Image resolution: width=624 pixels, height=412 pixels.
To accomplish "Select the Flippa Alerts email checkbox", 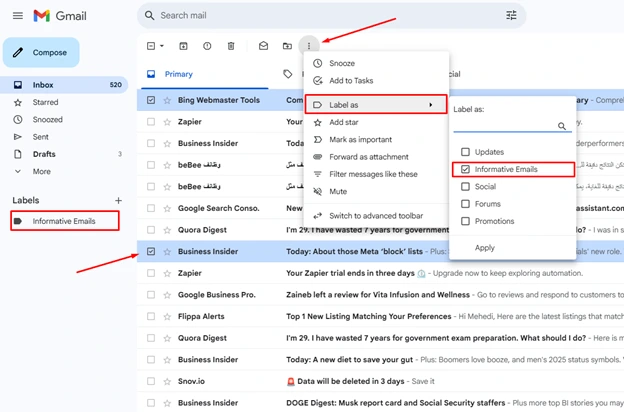I will click(151, 316).
